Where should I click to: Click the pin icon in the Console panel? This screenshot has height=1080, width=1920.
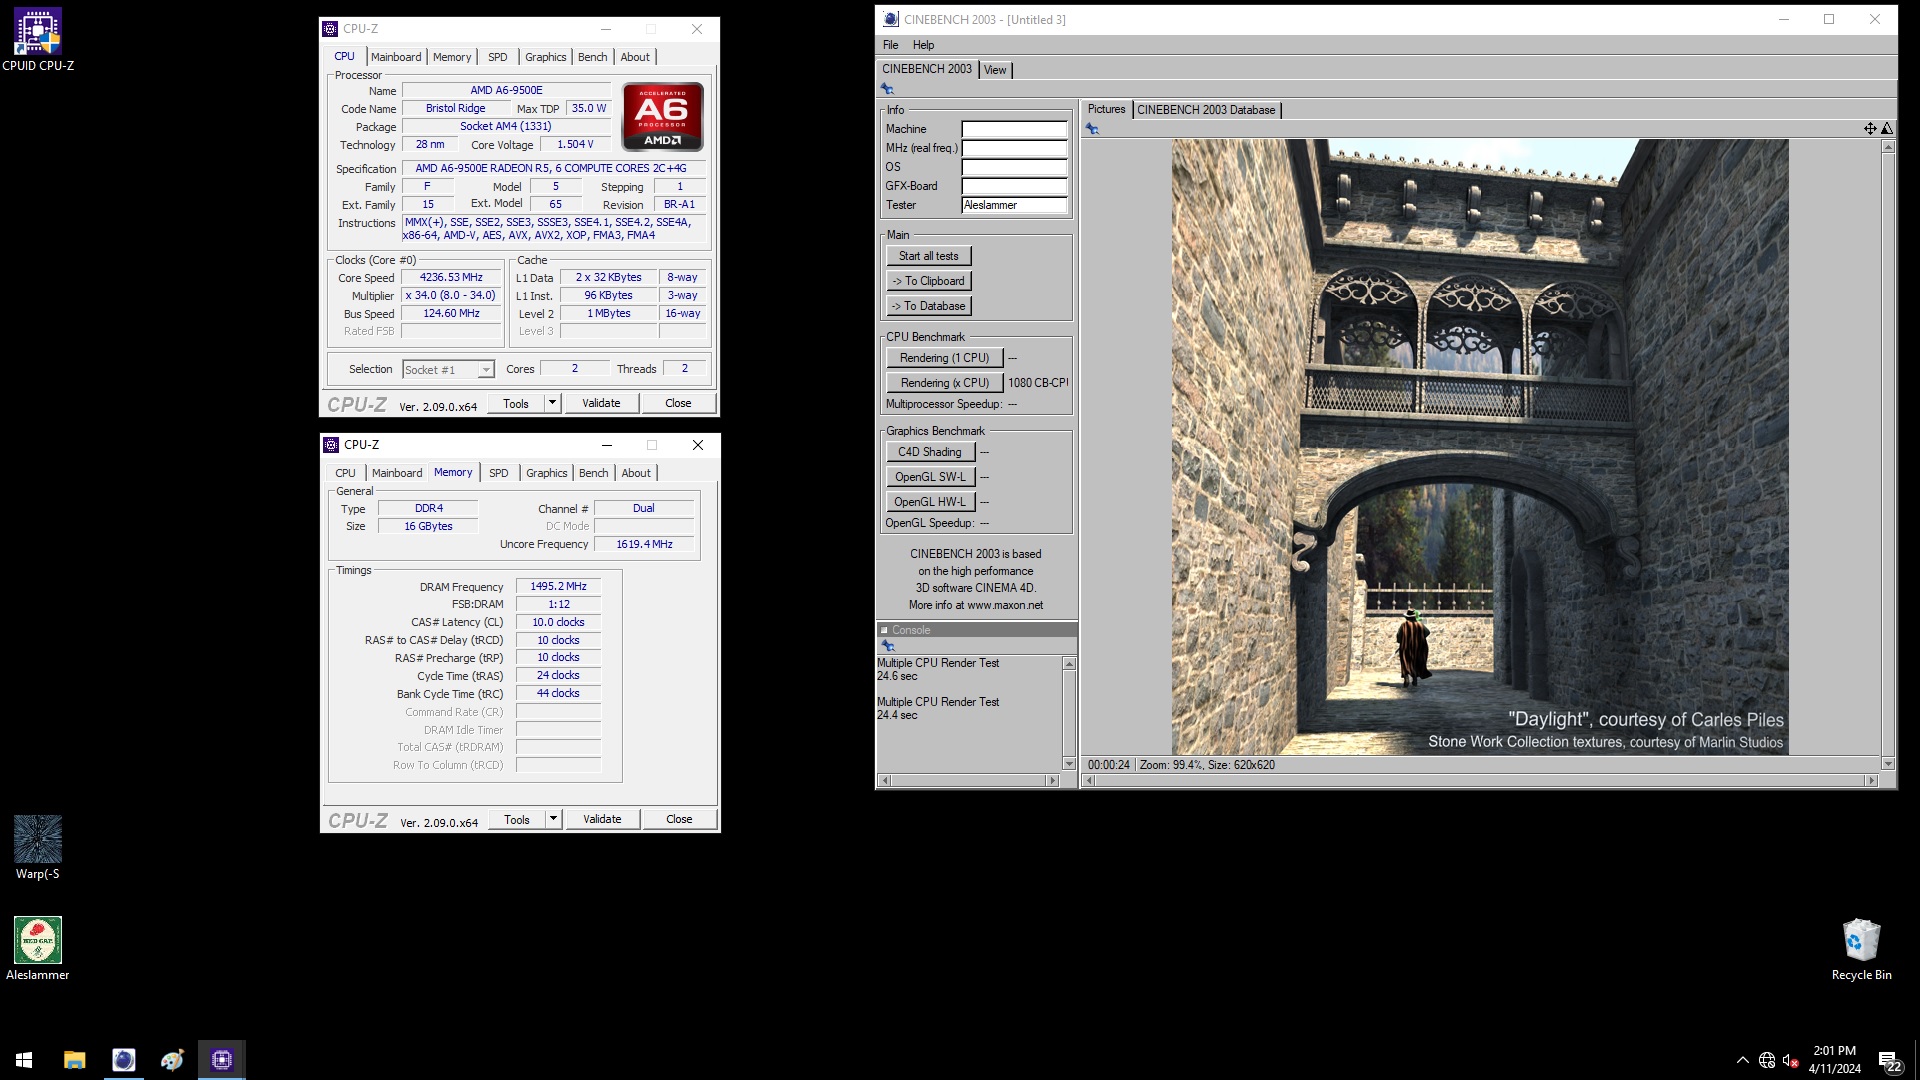coord(887,646)
